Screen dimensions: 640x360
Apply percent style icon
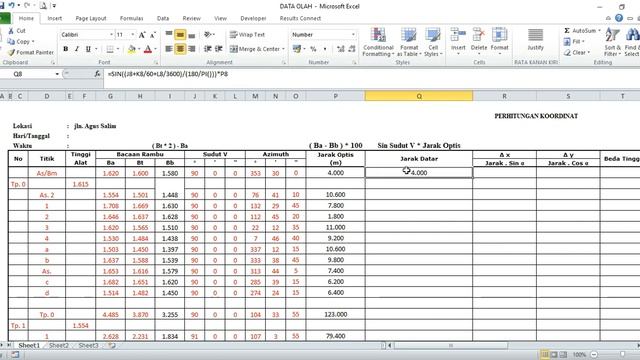(313, 49)
